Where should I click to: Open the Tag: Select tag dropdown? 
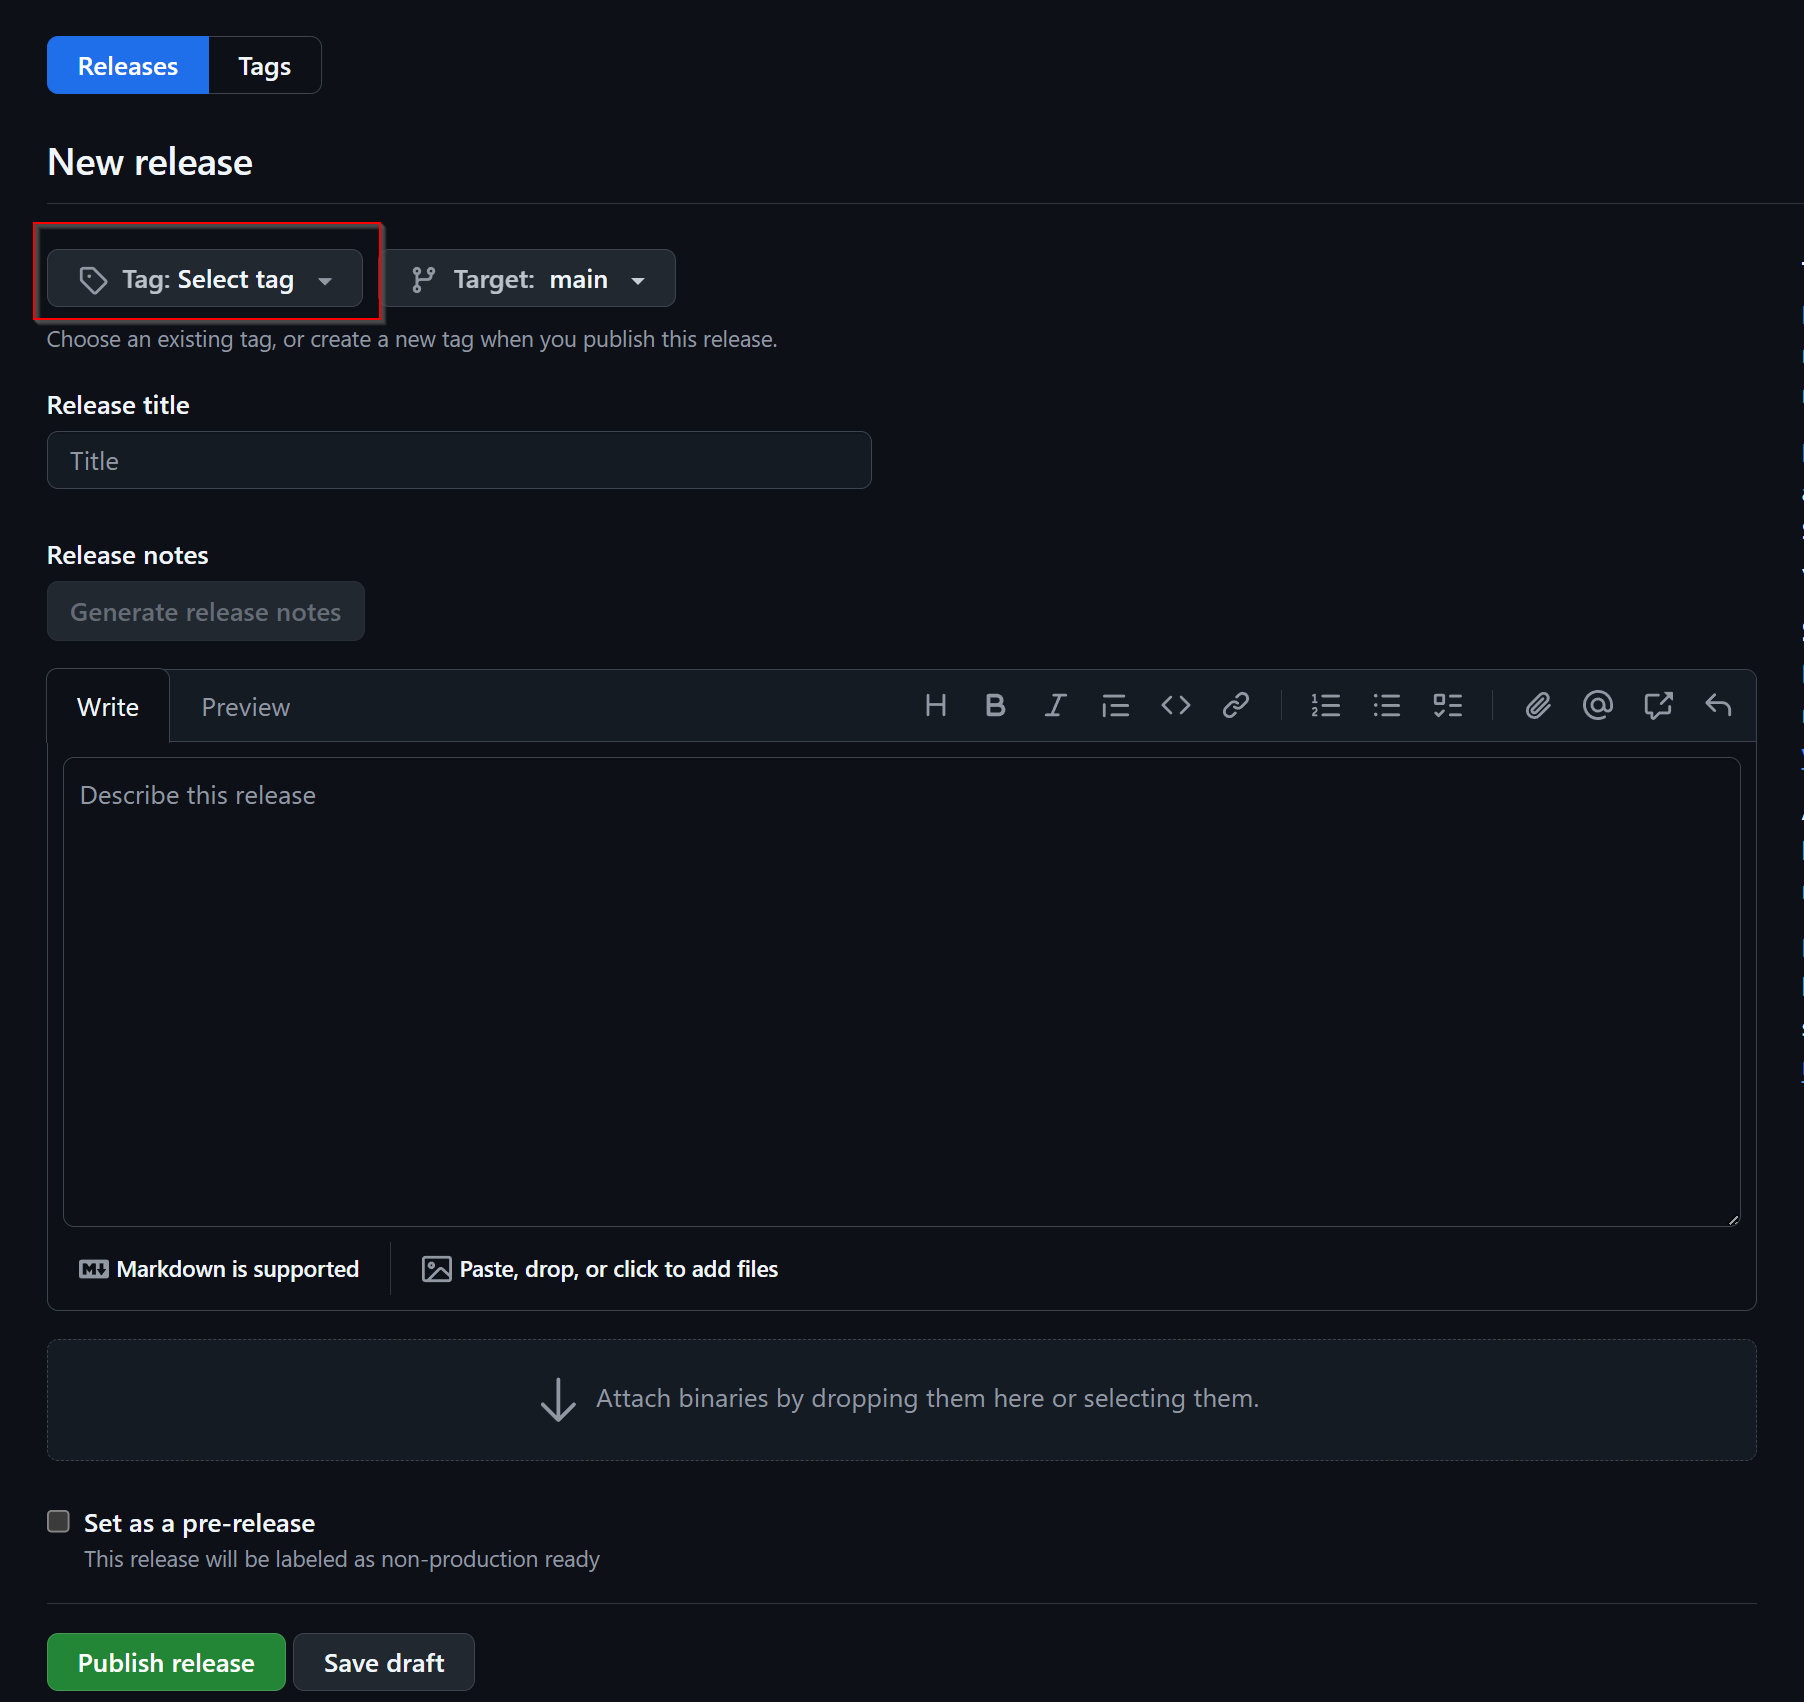click(x=207, y=279)
